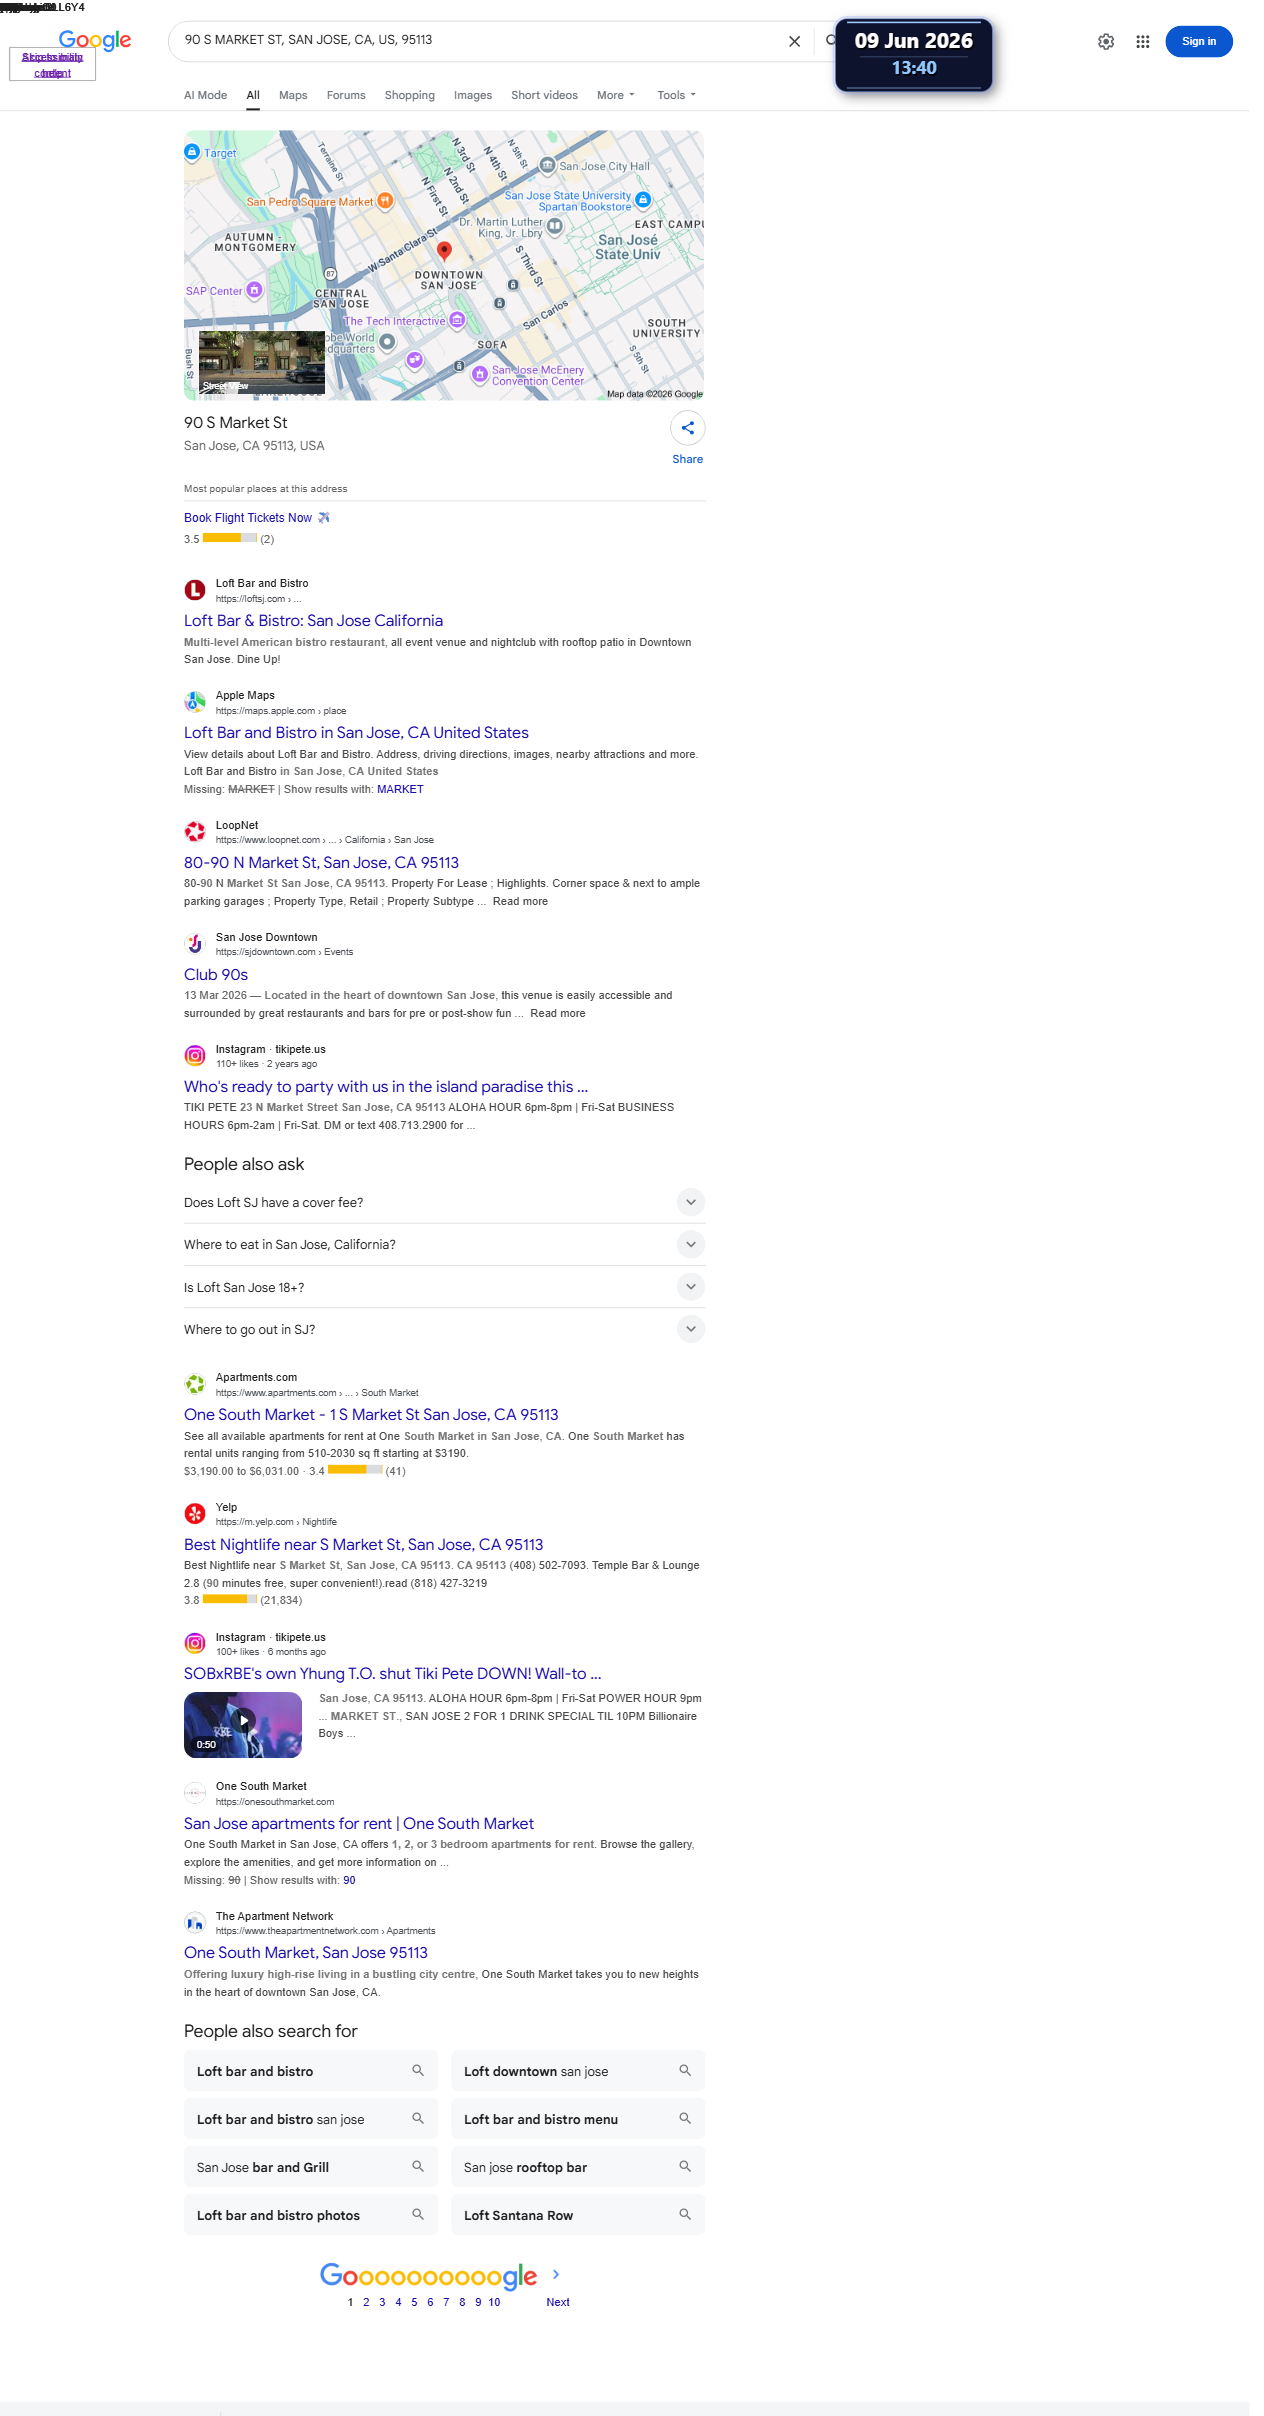Switch to the Shopping tab
The width and height of the screenshot is (1264, 2416).
click(410, 95)
